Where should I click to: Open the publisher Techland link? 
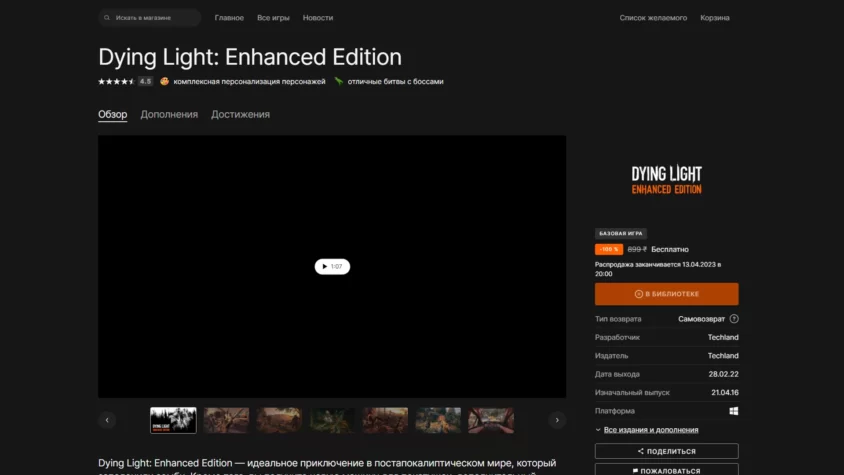pyautogui.click(x=723, y=355)
